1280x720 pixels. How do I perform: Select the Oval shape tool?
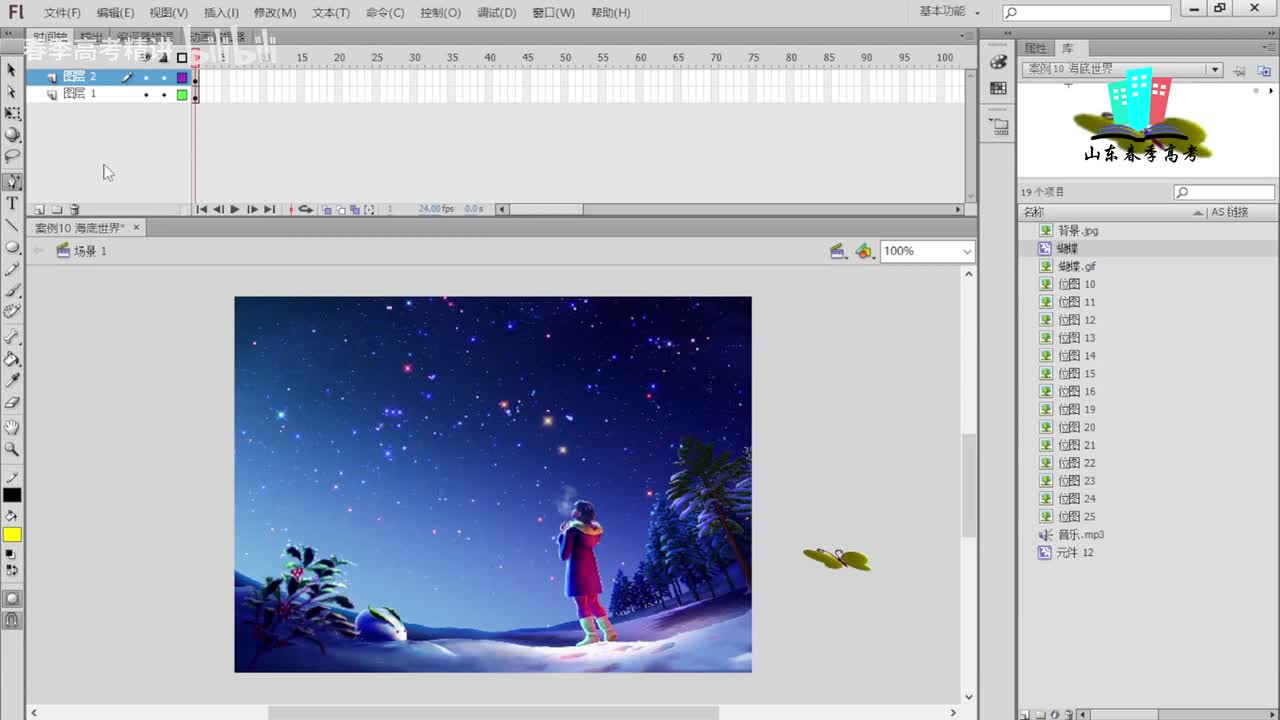pos(12,247)
